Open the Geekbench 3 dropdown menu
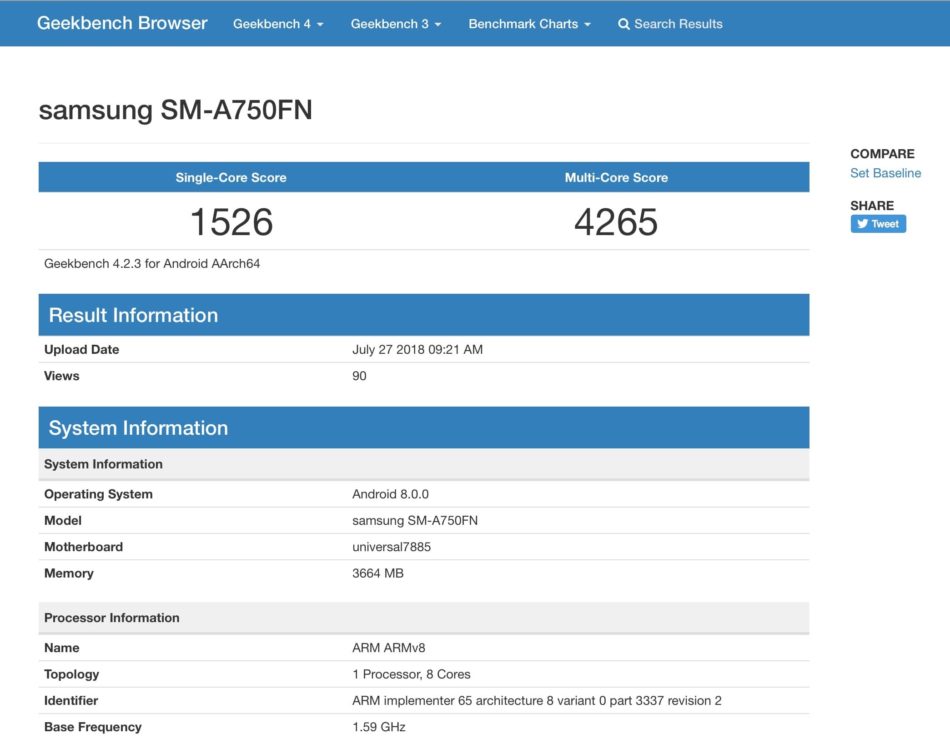The height and width of the screenshot is (744, 950). click(x=396, y=24)
